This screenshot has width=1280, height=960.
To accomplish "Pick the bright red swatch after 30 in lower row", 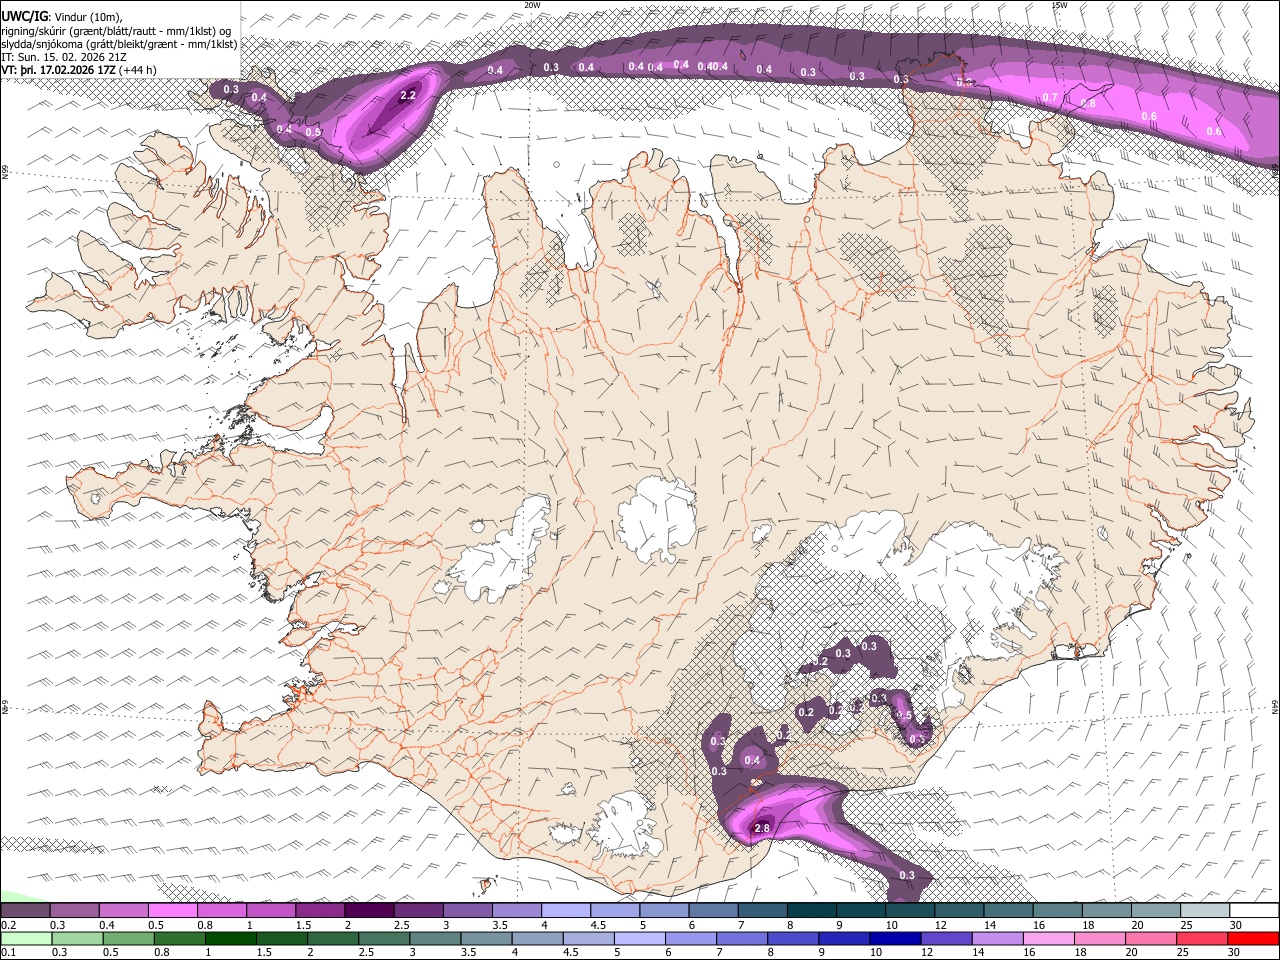I will pos(1254,938).
